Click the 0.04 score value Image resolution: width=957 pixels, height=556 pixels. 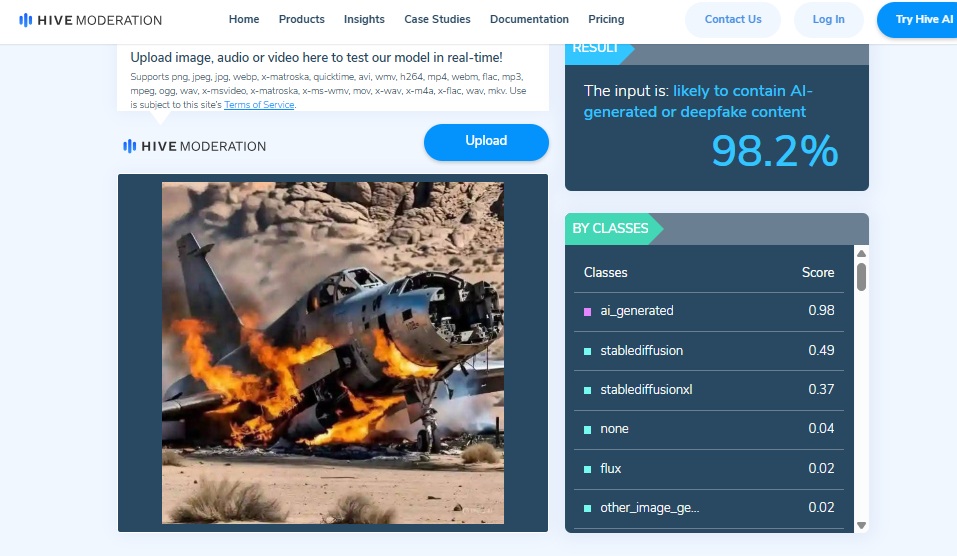click(821, 428)
